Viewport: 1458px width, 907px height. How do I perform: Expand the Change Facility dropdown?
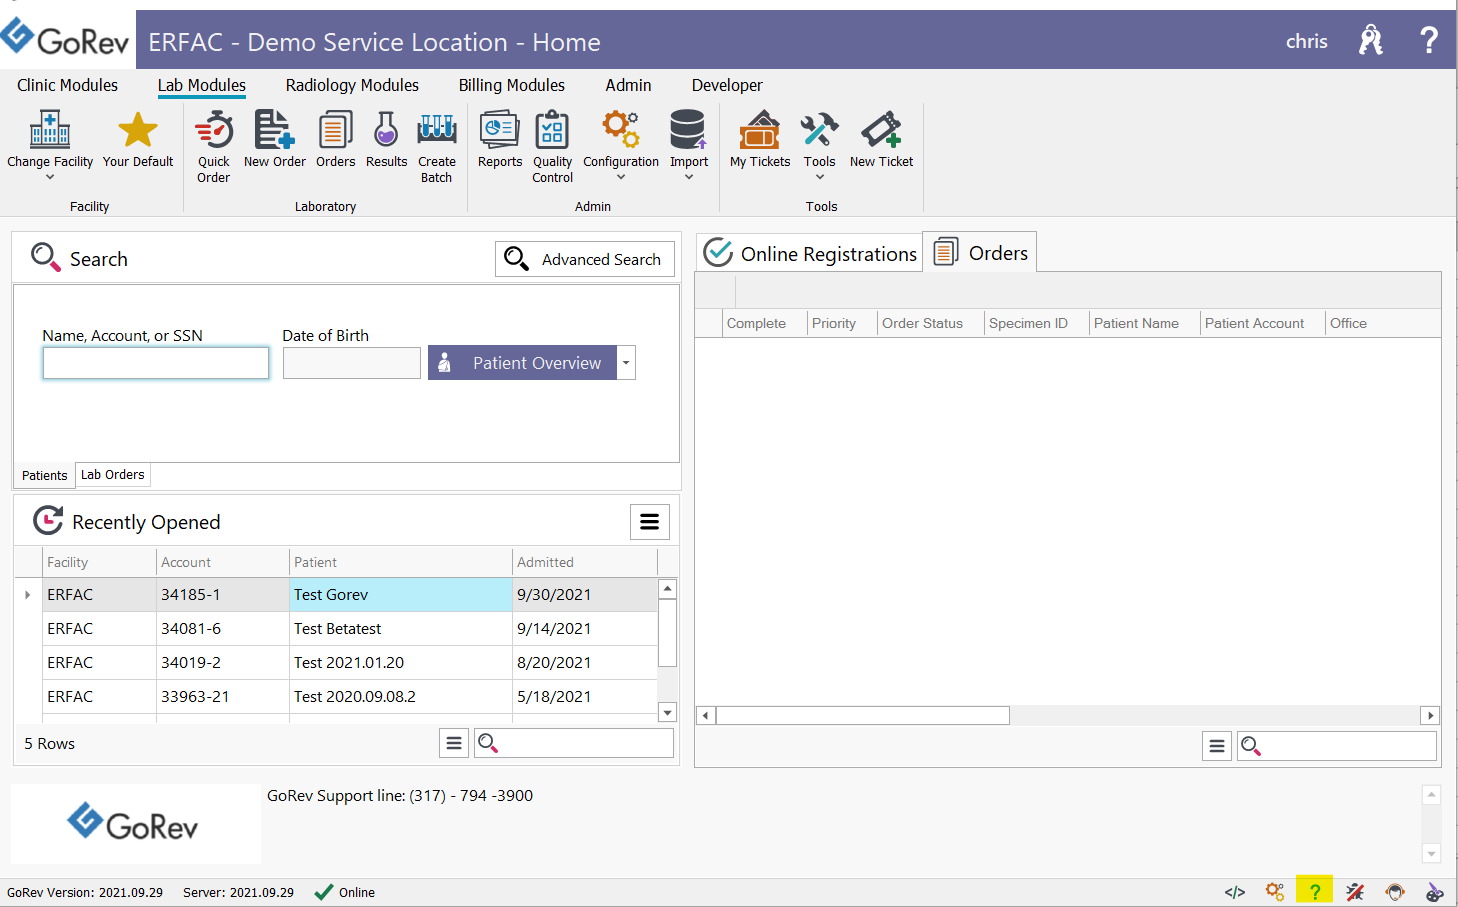pos(50,177)
